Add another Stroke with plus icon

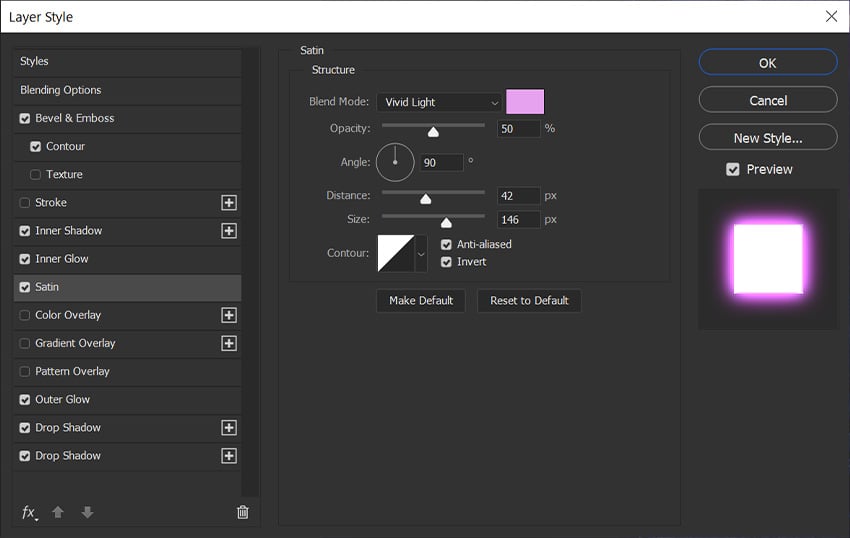(229, 203)
